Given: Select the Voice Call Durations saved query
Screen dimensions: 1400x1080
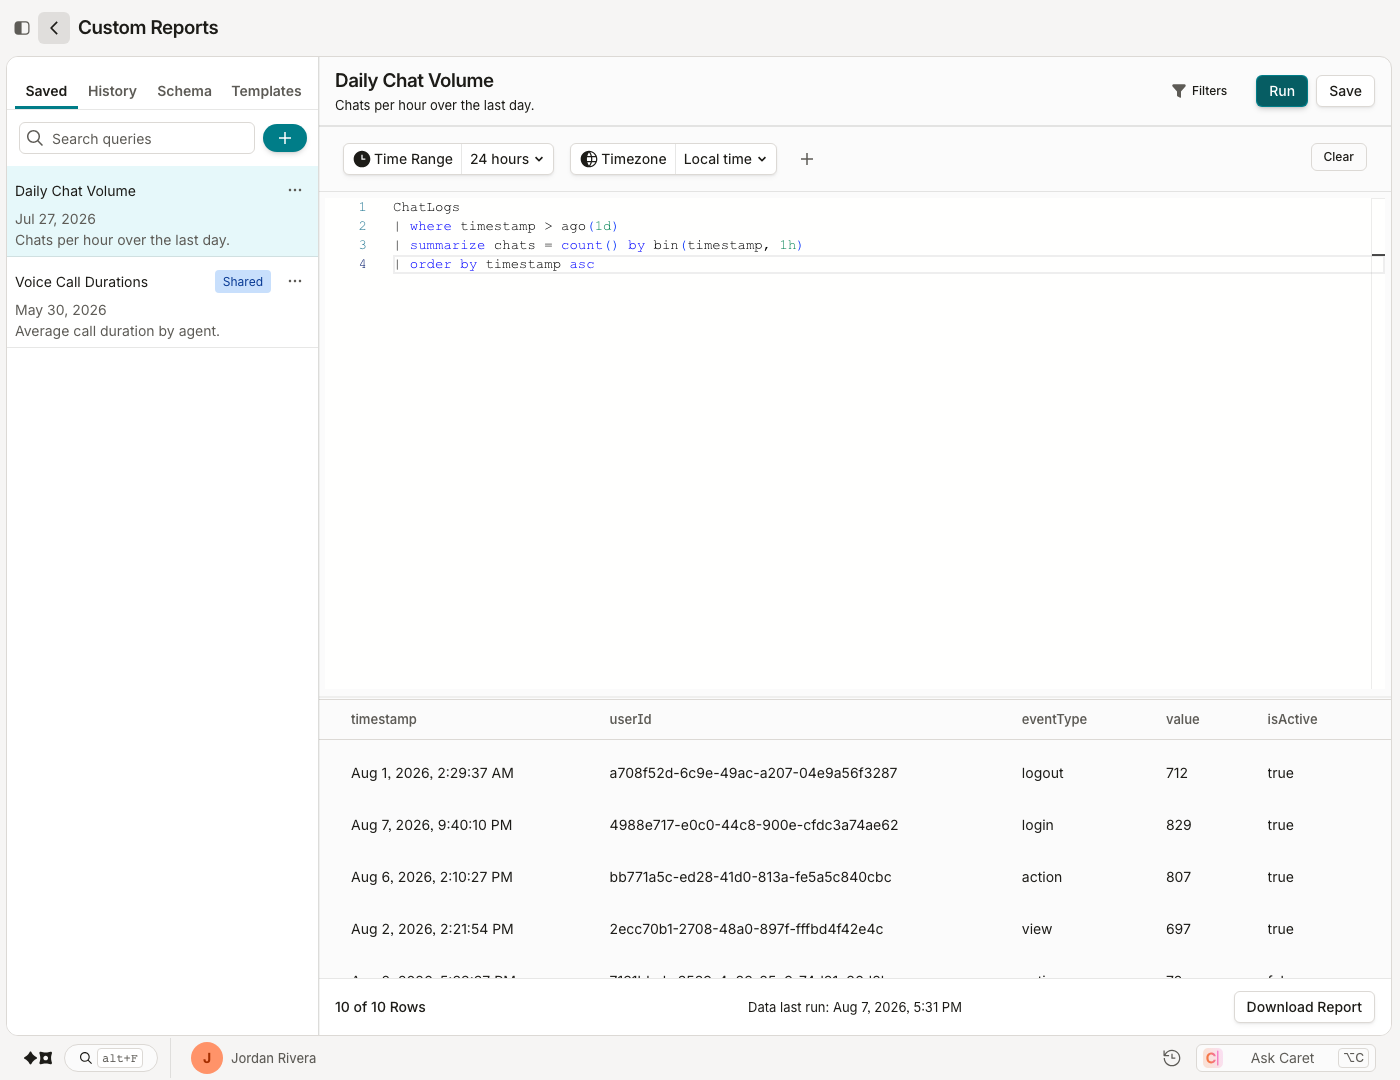Looking at the screenshot, I should 162,303.
